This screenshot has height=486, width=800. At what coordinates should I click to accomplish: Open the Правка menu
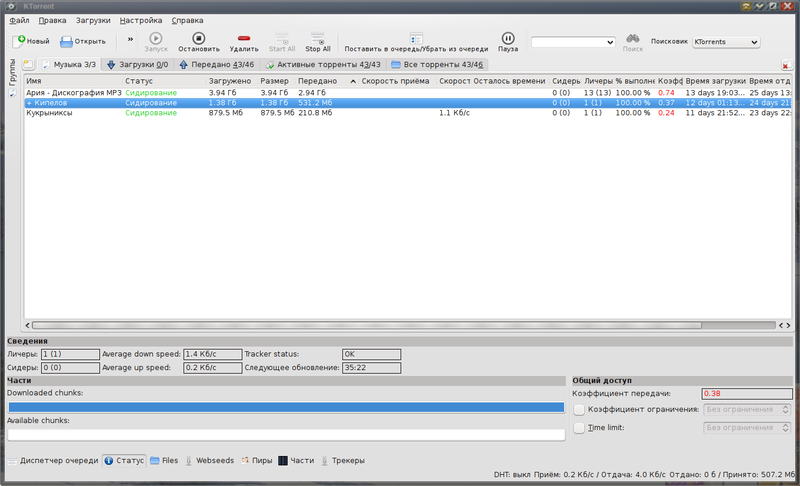click(x=52, y=20)
